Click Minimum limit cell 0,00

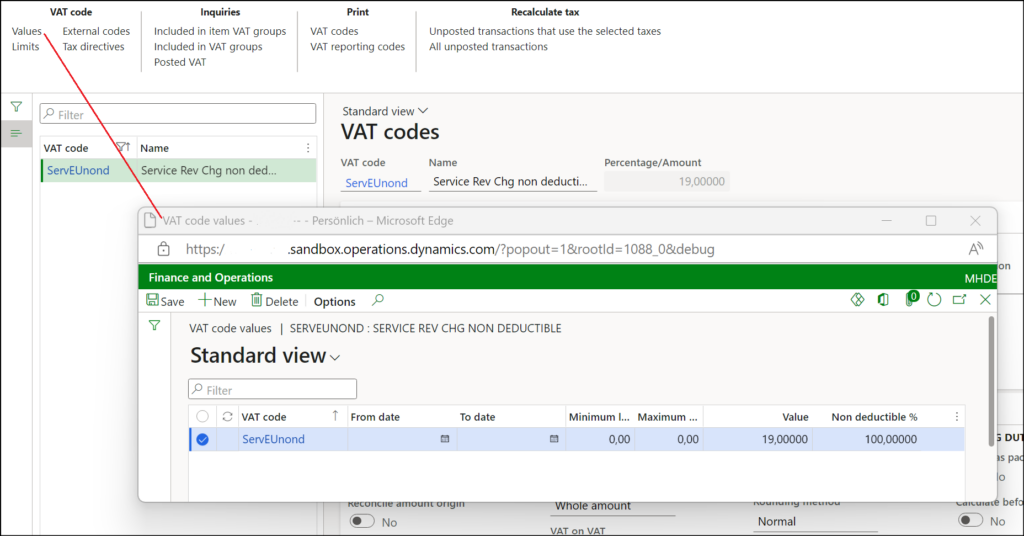600,439
